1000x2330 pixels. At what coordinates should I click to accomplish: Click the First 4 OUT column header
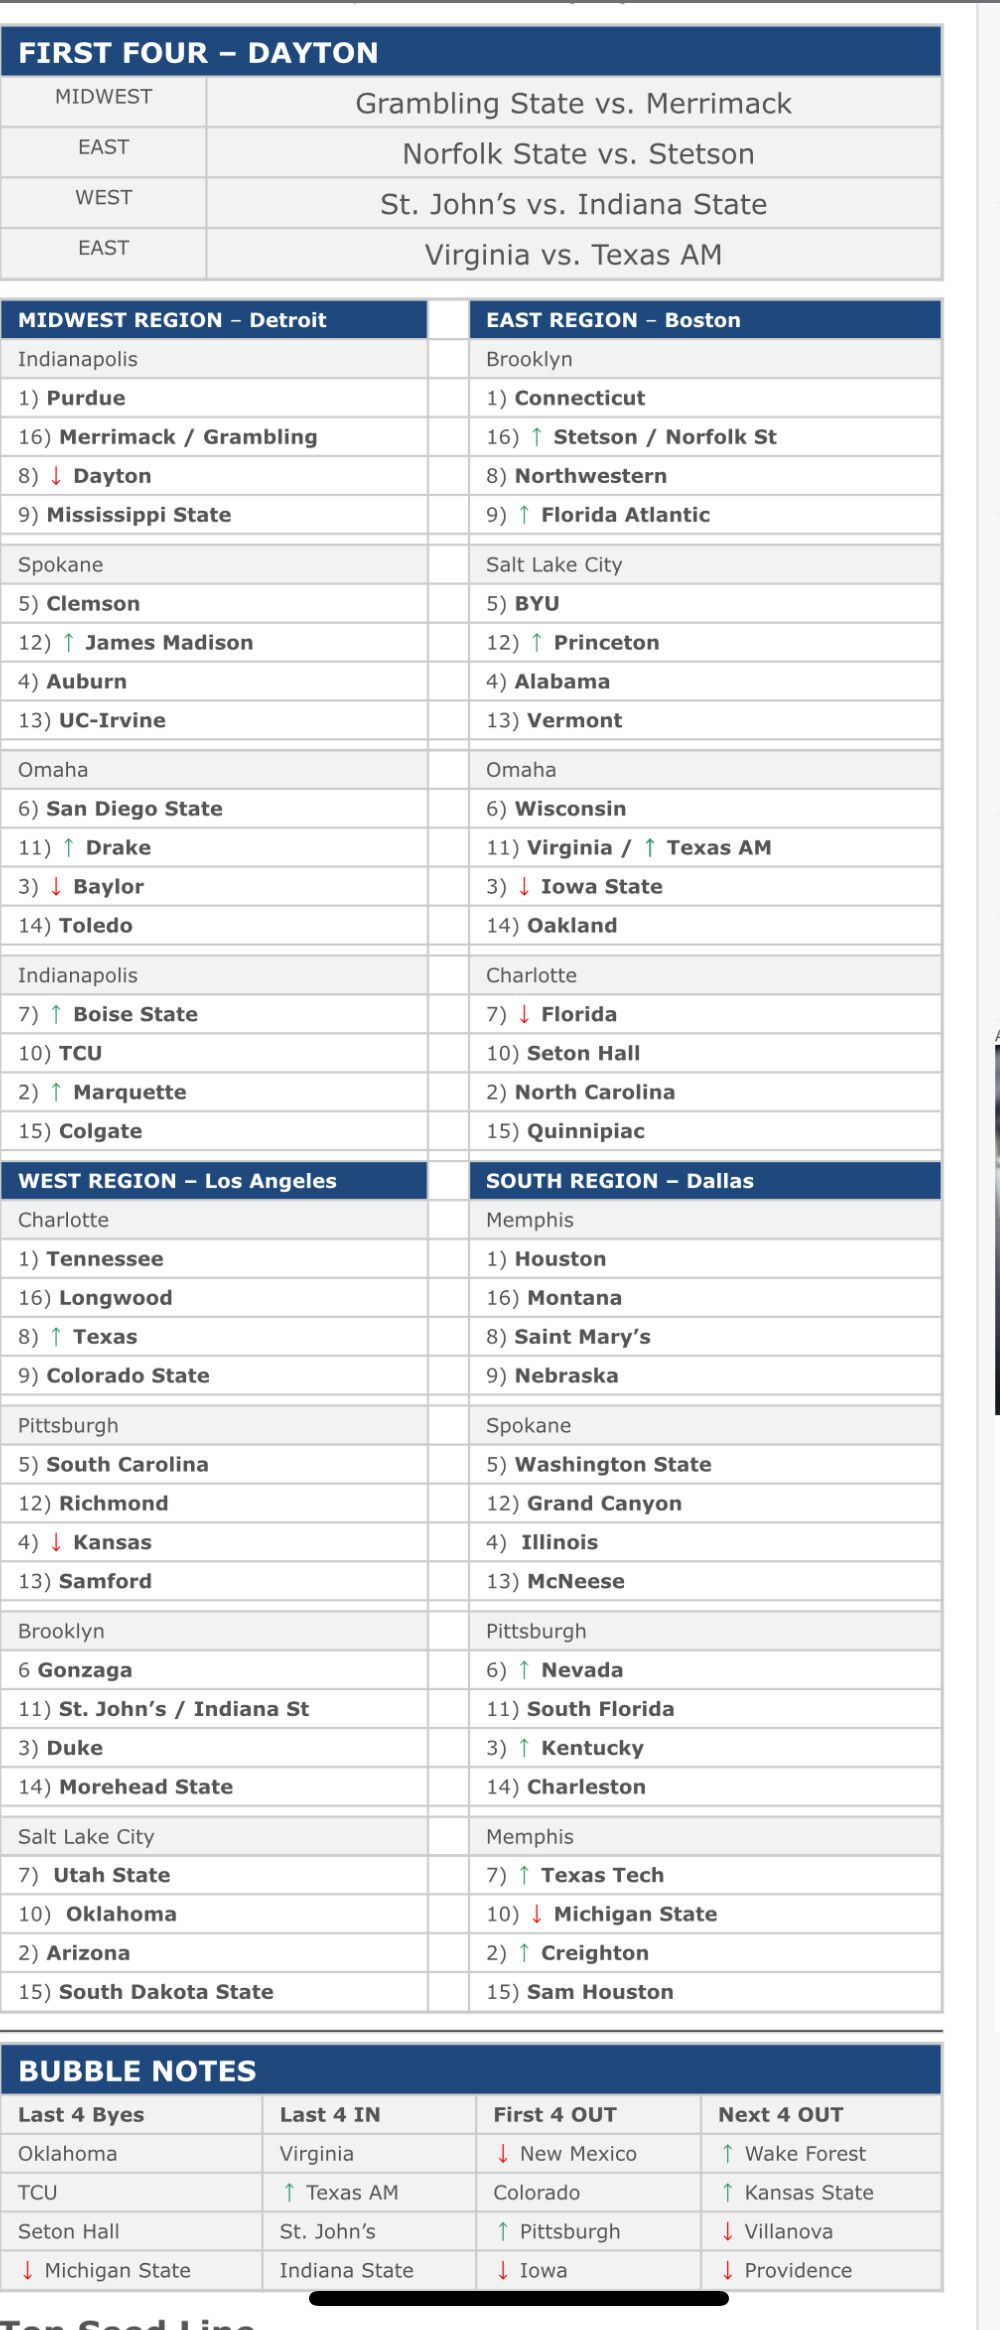click(x=555, y=2115)
